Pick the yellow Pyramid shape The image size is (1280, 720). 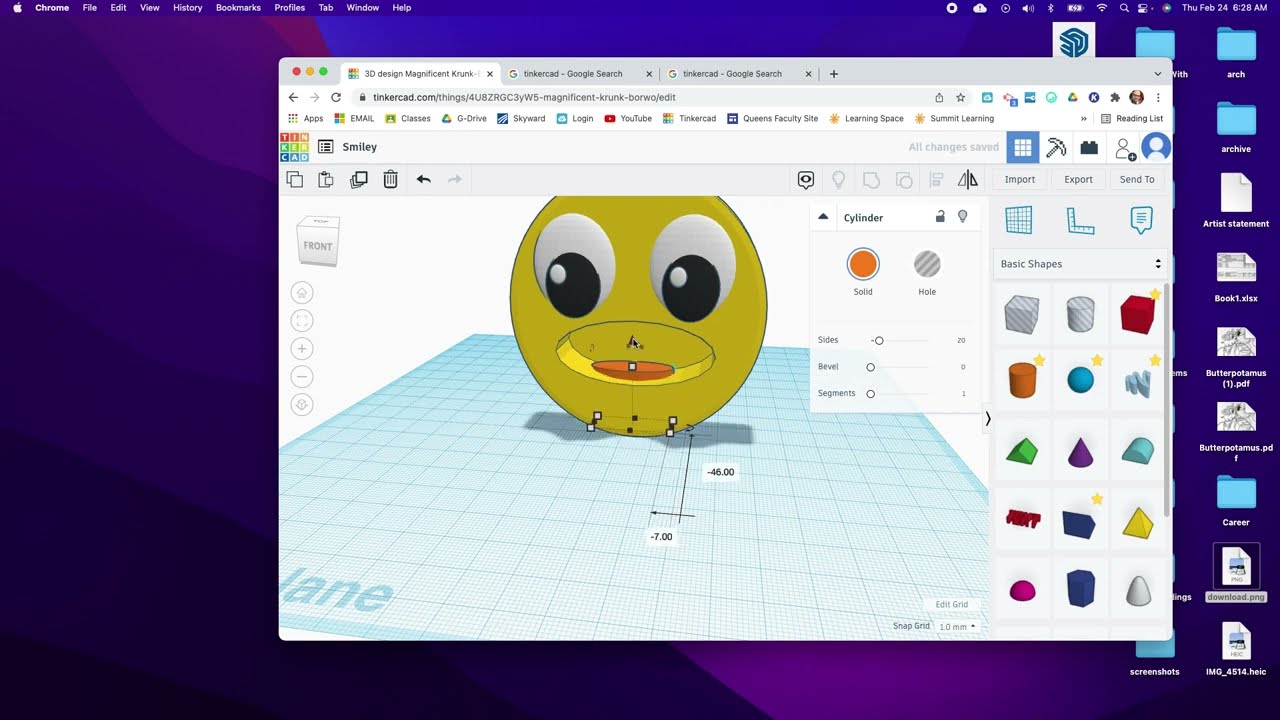pos(1138,523)
